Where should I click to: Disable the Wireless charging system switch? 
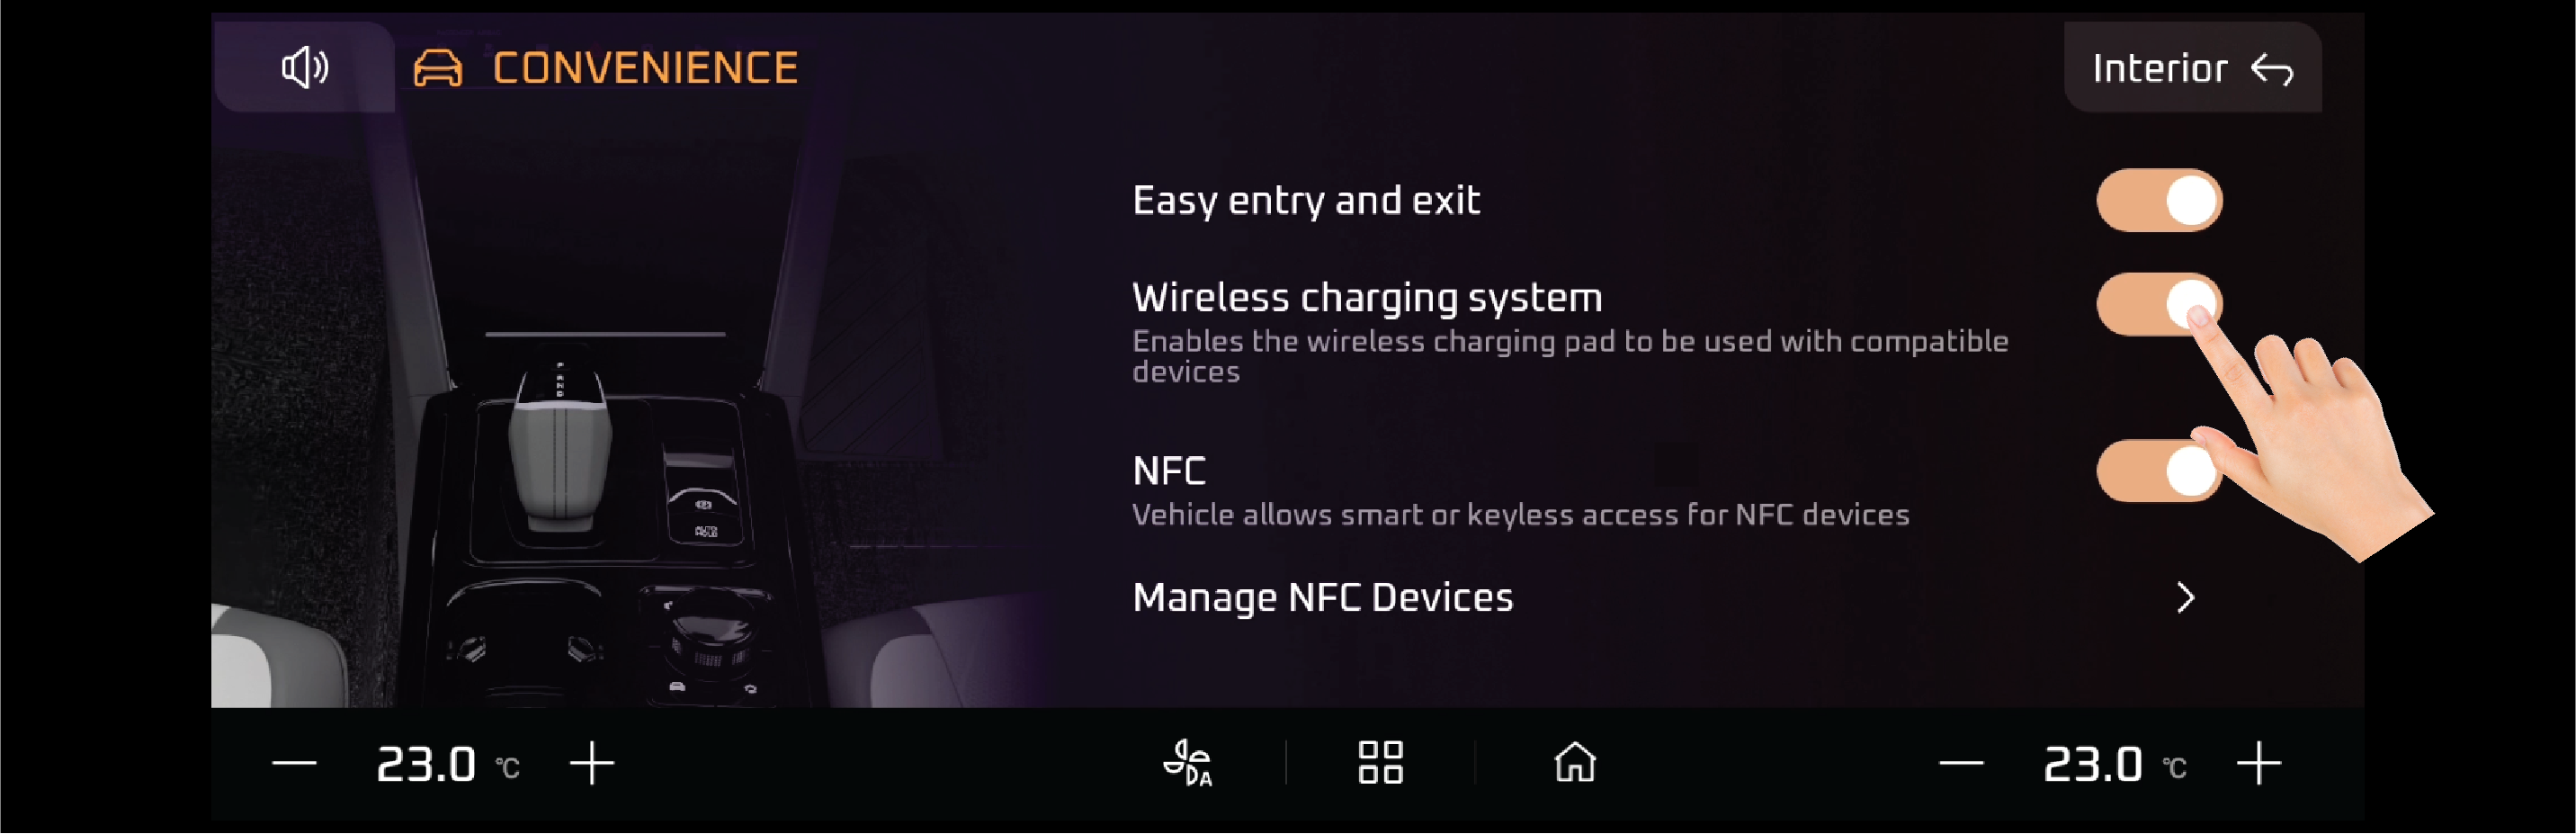point(2159,305)
